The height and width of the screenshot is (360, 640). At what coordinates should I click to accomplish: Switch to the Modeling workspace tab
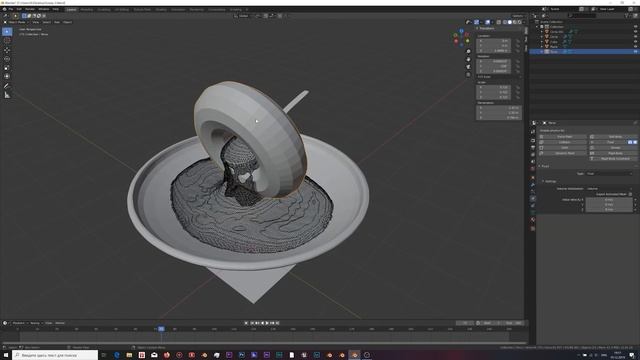pyautogui.click(x=87, y=9)
